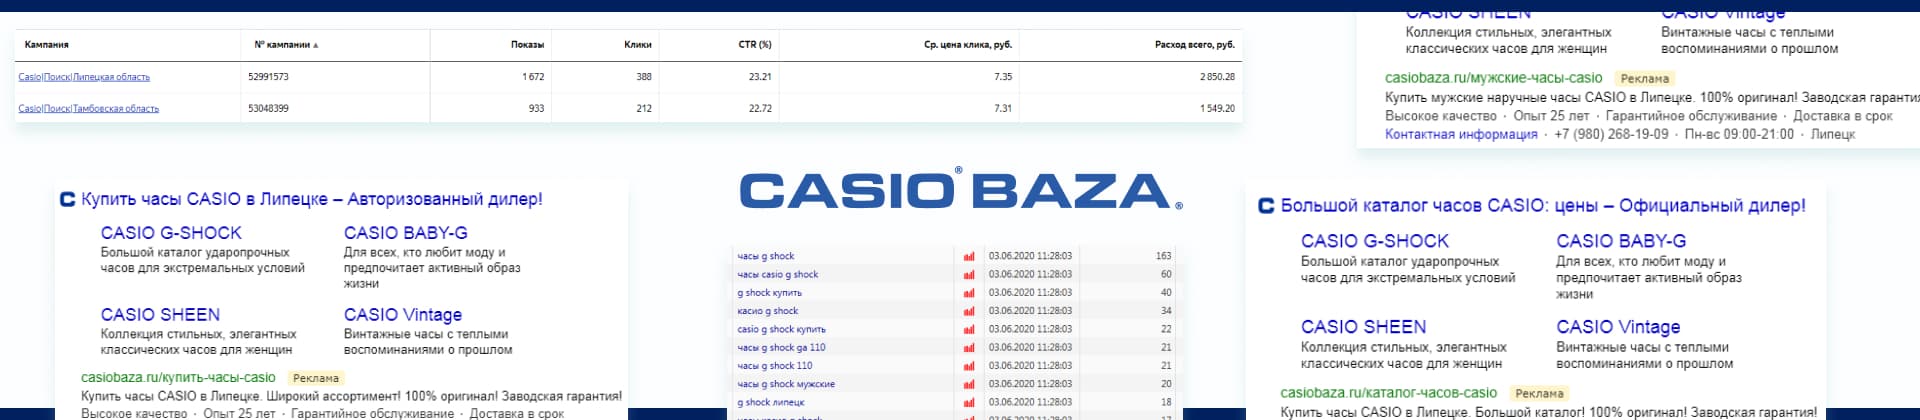The width and height of the screenshot is (1920, 420).
Task: Open 'Купить часы CASIO в Липецке – Авторизованный дилер' headline
Action: [x=311, y=199]
